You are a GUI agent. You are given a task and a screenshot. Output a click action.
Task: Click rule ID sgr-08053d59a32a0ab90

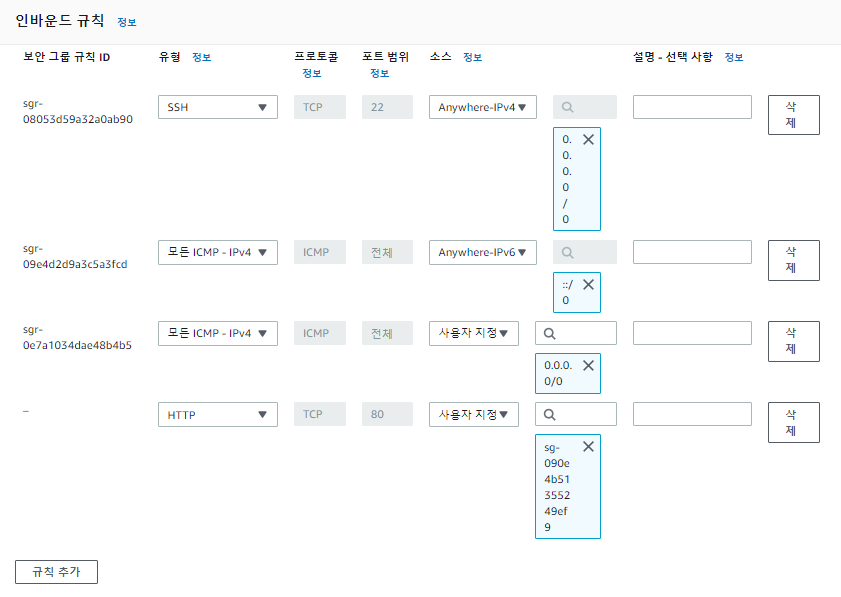[x=78, y=112]
